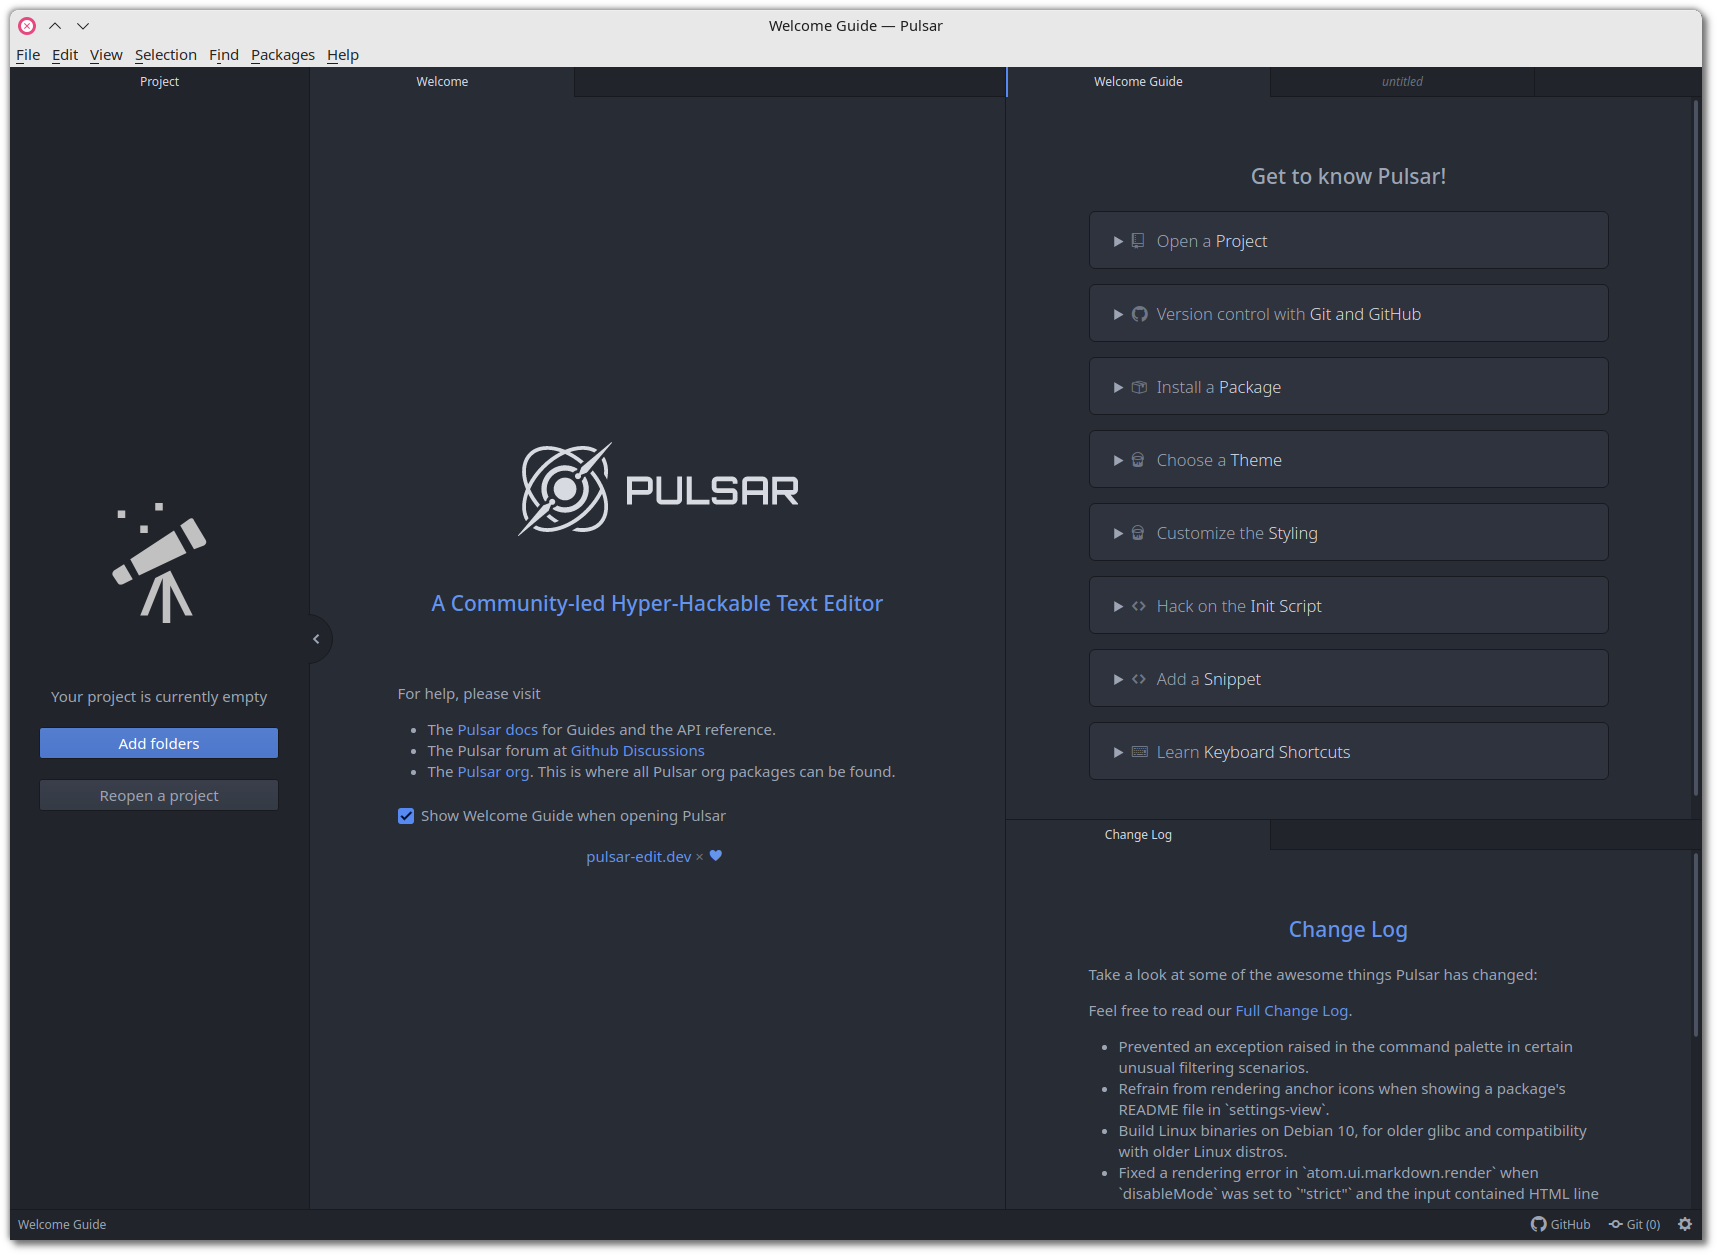Expand the Open a Project section
Viewport: 1718px width, 1256px height.
(1348, 240)
